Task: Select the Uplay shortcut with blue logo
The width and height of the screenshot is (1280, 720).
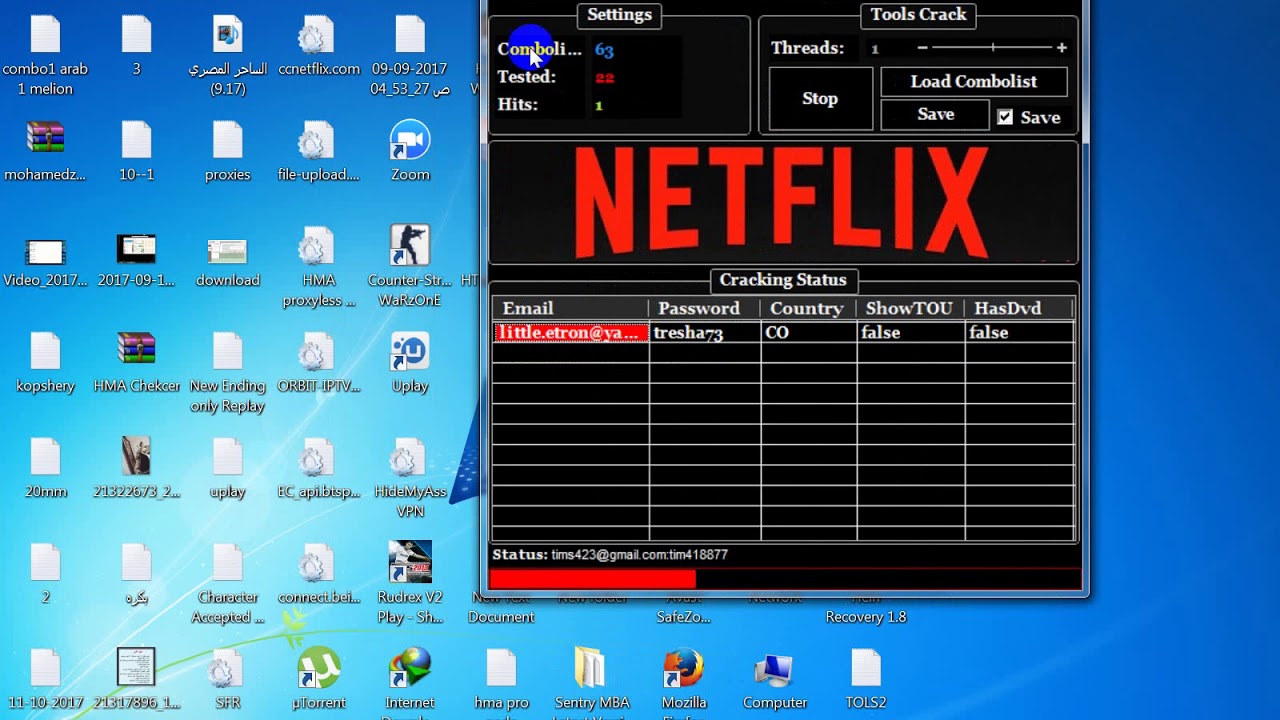Action: tap(410, 362)
